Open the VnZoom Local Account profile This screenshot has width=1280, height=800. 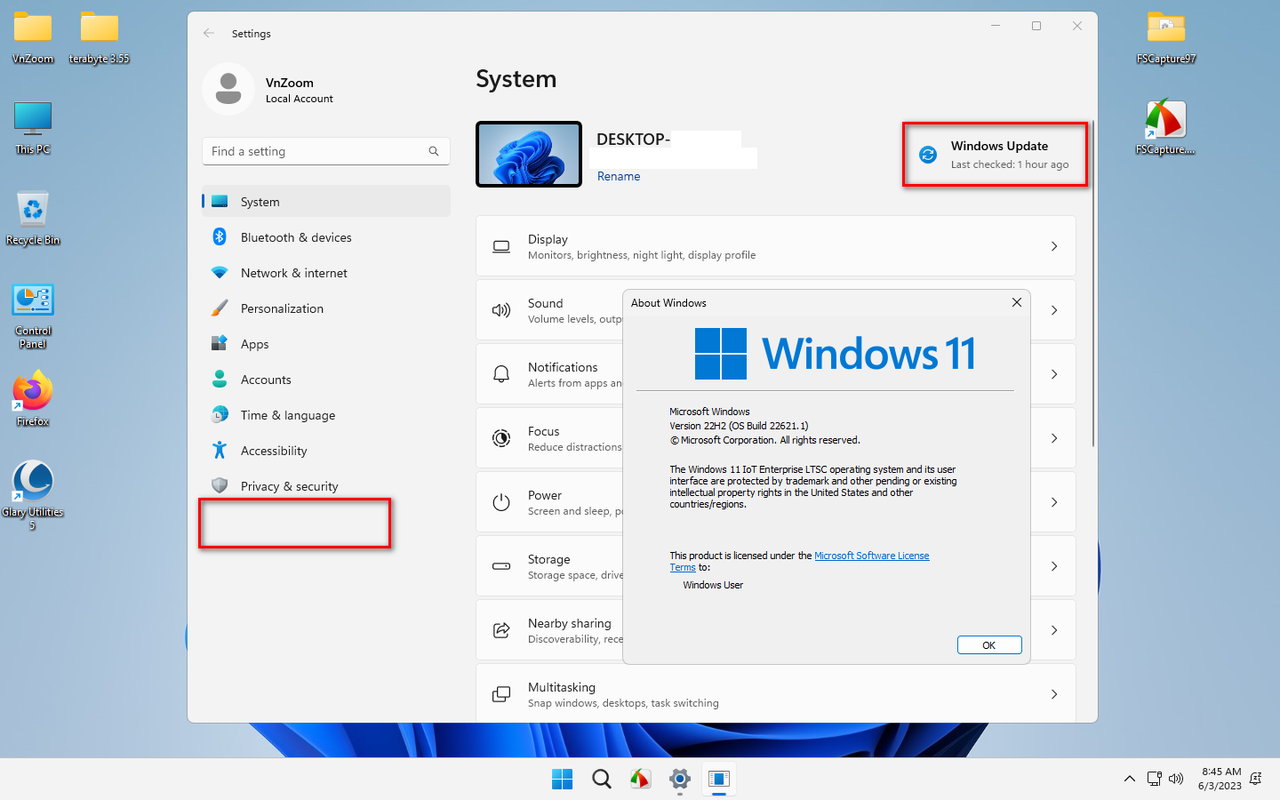tap(270, 89)
